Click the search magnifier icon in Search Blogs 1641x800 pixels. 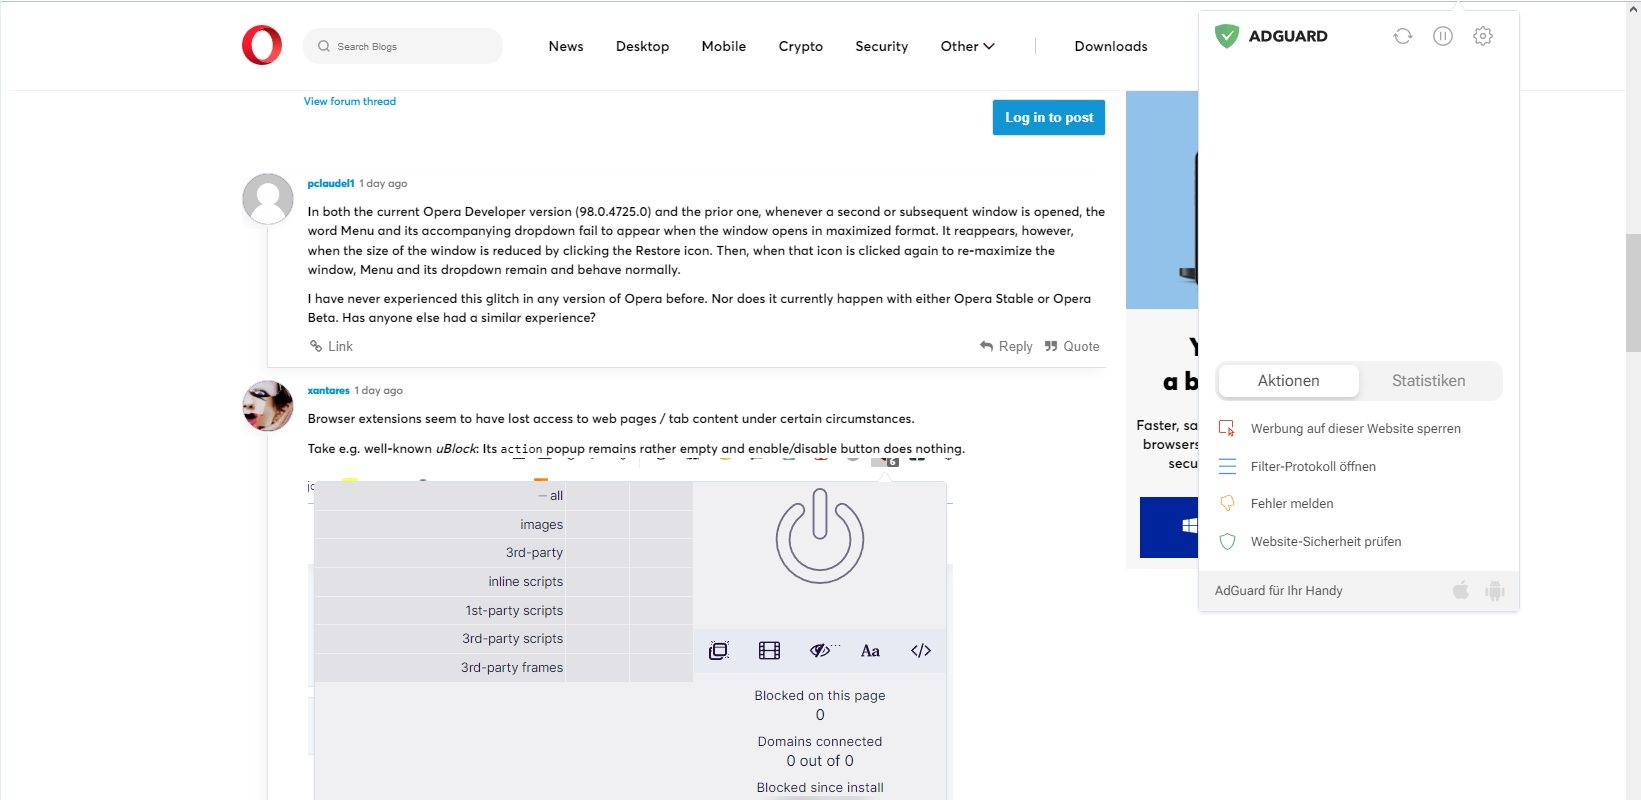pos(324,46)
